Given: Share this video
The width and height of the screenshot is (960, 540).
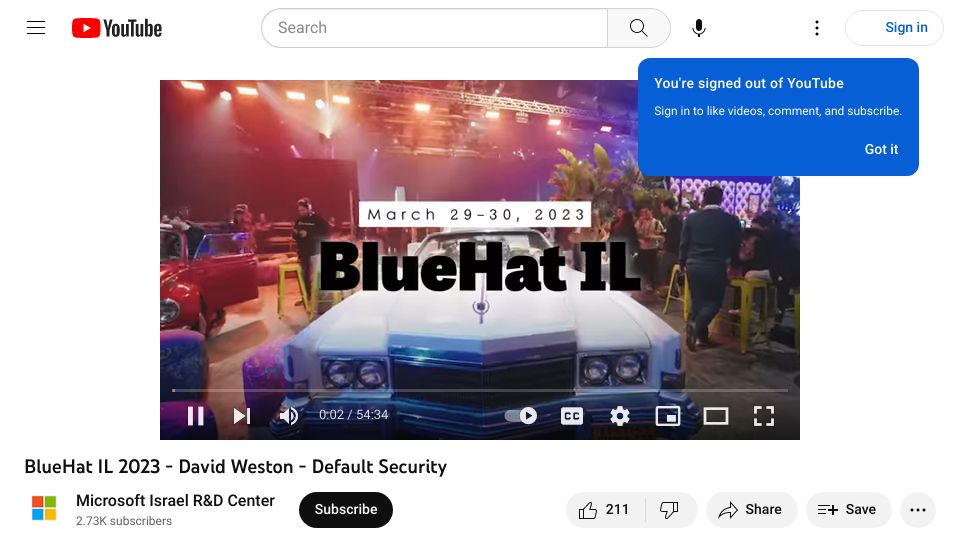Looking at the screenshot, I should coord(751,509).
